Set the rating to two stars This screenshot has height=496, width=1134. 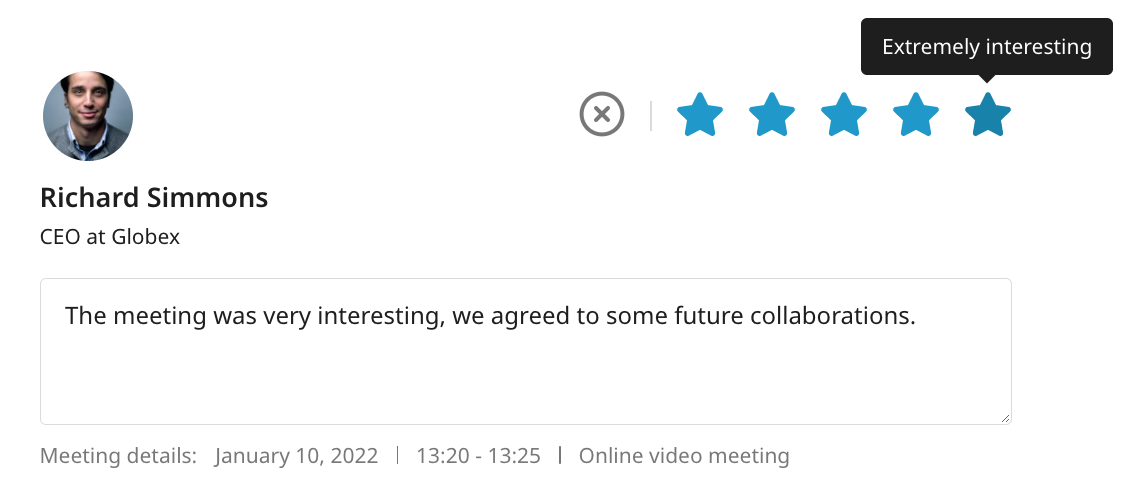pos(772,114)
